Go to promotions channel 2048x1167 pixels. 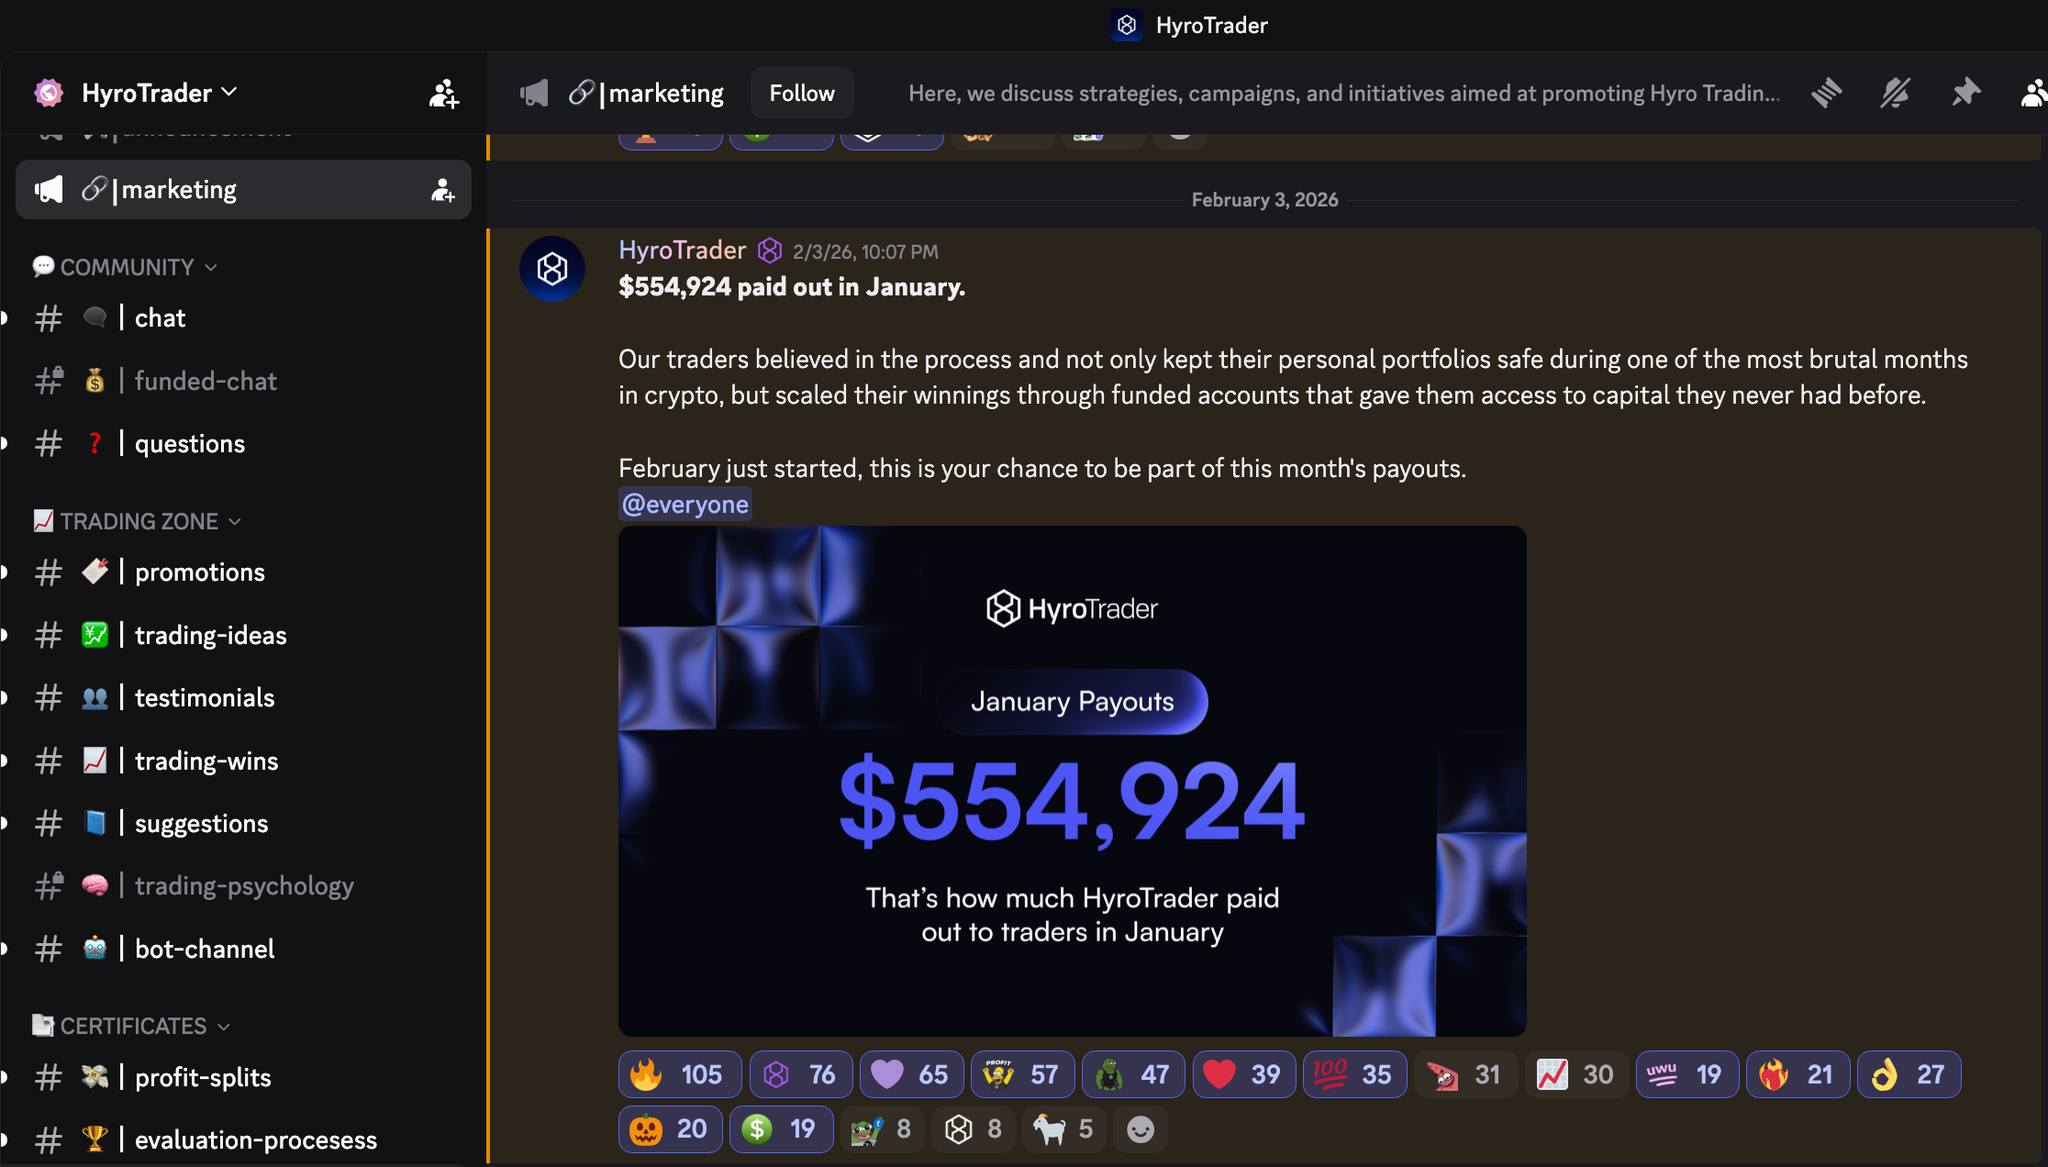click(x=243, y=572)
